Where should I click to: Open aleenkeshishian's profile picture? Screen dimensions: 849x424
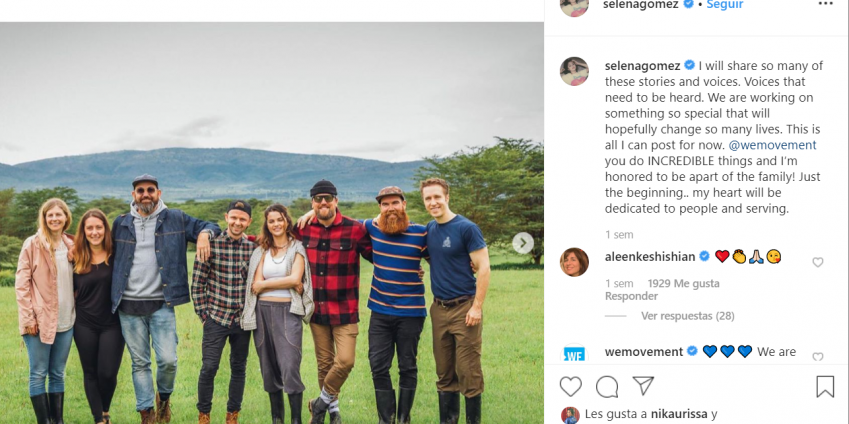coord(574,262)
